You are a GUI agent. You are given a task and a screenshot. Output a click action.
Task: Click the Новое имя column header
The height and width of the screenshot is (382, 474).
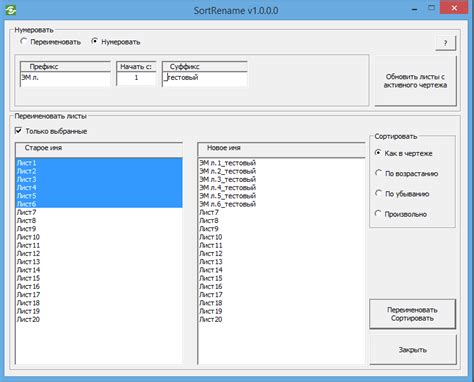click(282, 149)
